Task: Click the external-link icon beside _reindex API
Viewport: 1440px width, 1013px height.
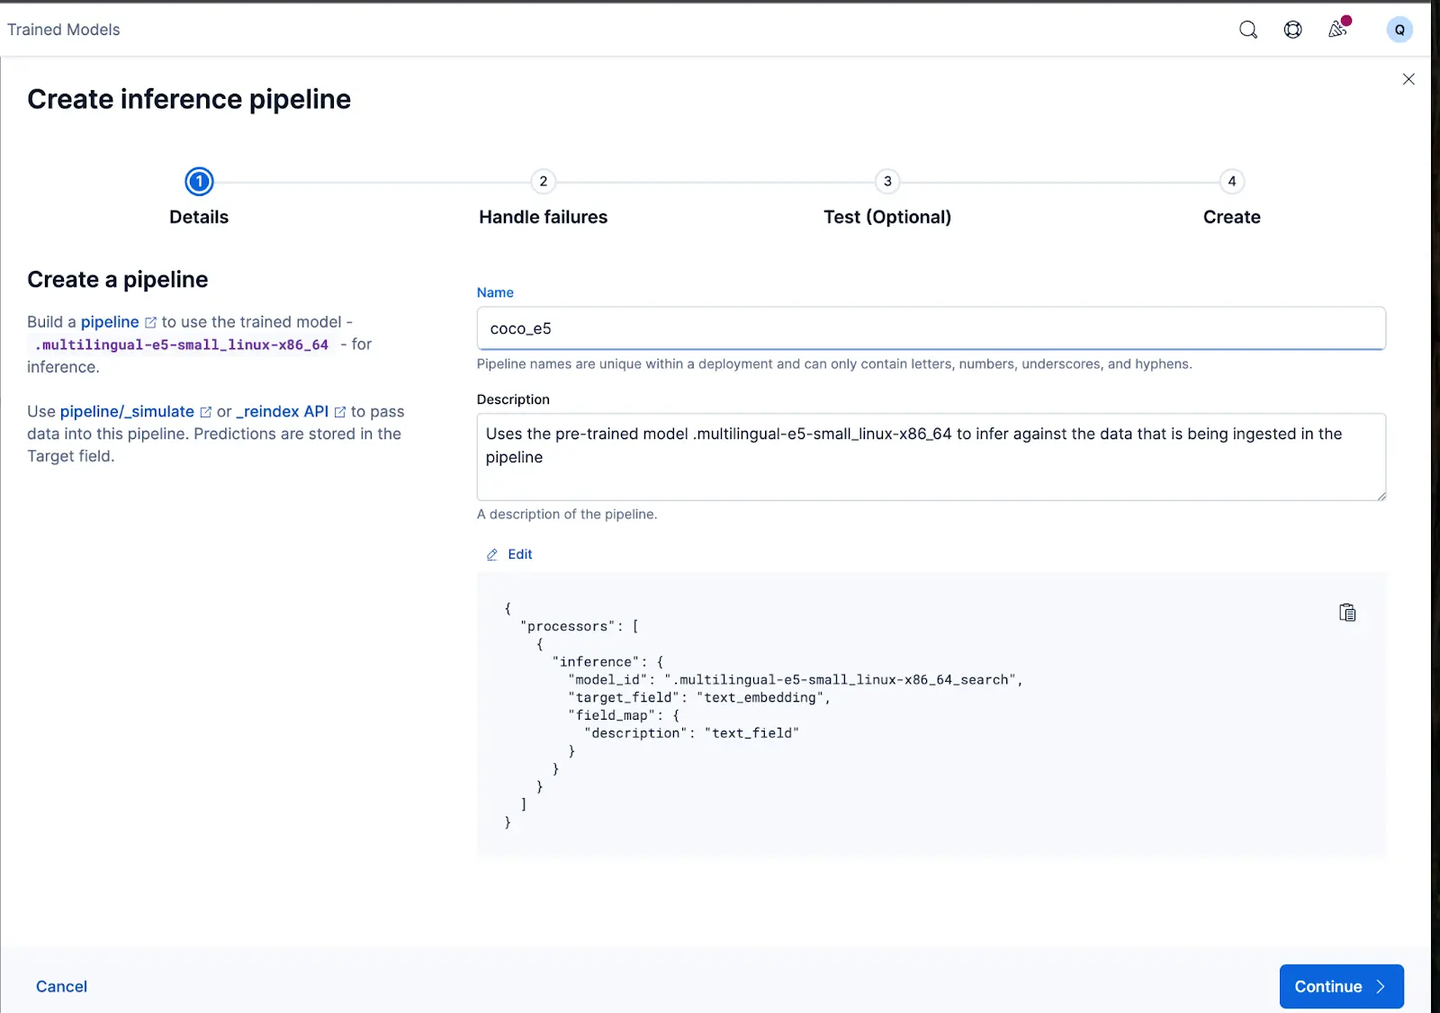Action: point(340,412)
